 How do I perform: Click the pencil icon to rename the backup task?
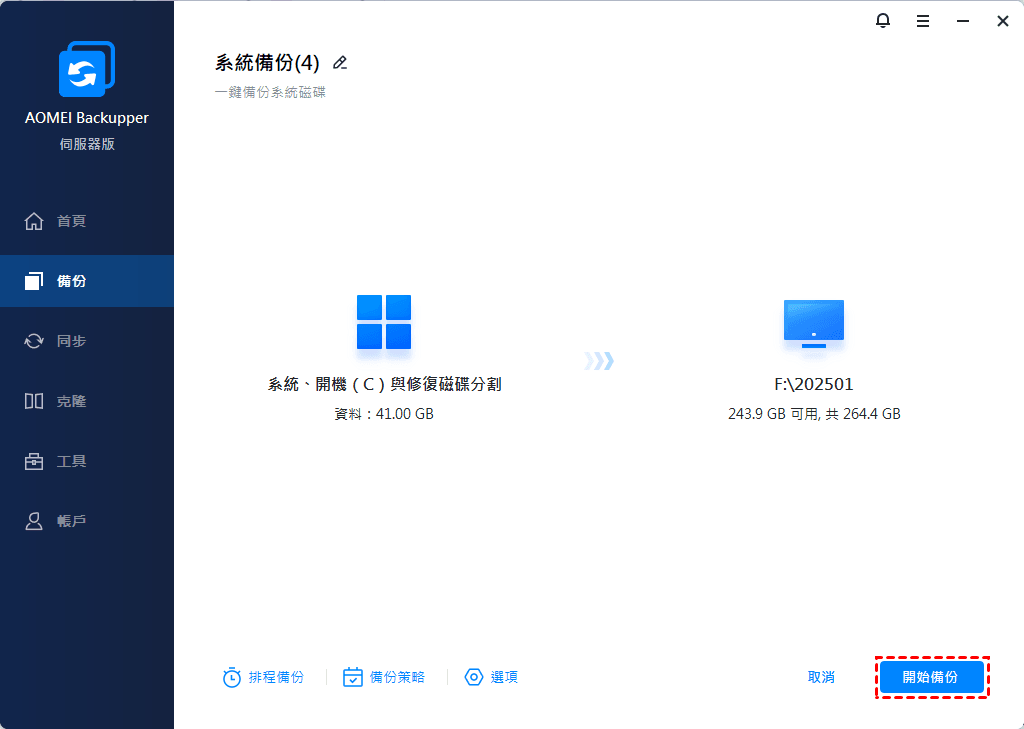click(x=340, y=63)
